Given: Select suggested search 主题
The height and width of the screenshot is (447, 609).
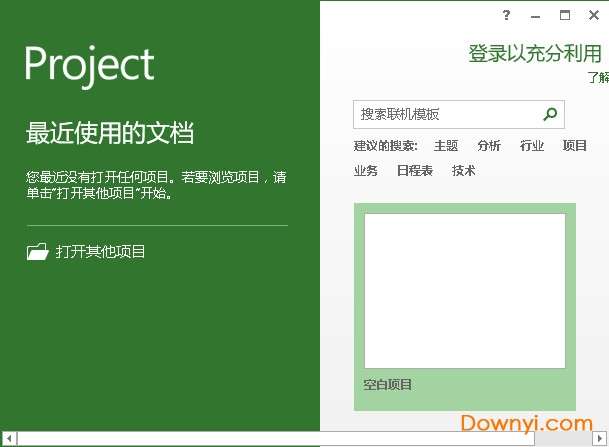Looking at the screenshot, I should (x=446, y=146).
